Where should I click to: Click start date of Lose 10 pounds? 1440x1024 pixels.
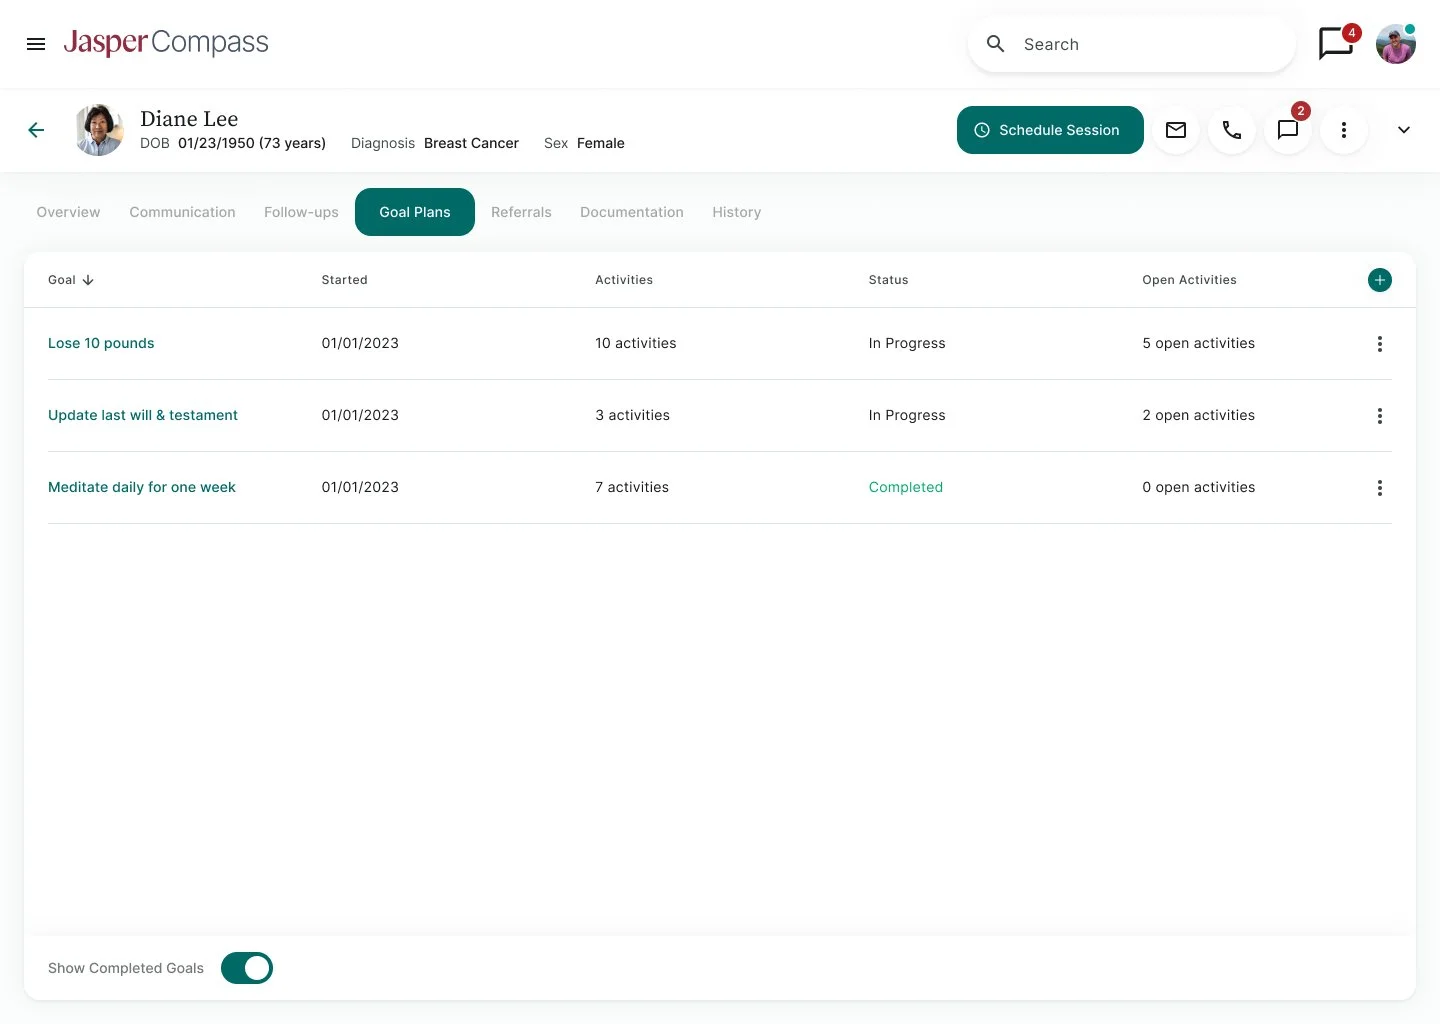[360, 343]
